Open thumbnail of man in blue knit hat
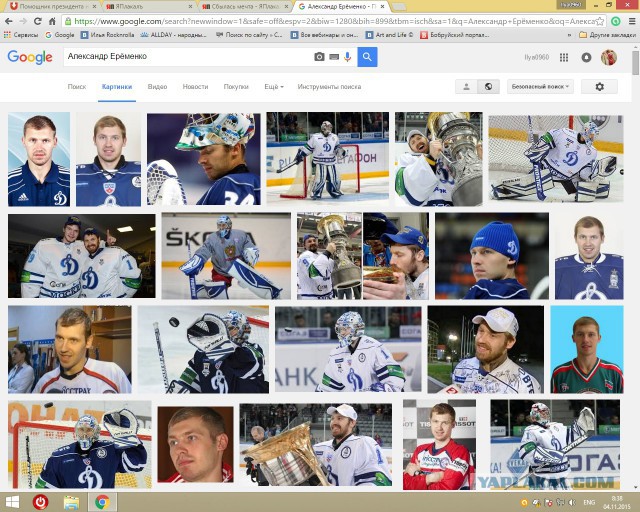640x512 pixels. coord(492,256)
